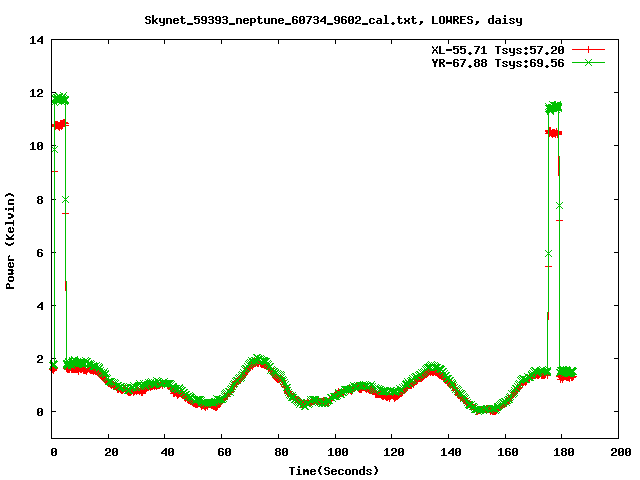Click y-axis tick label 10
The width and height of the screenshot is (640, 480).
click(x=37, y=146)
